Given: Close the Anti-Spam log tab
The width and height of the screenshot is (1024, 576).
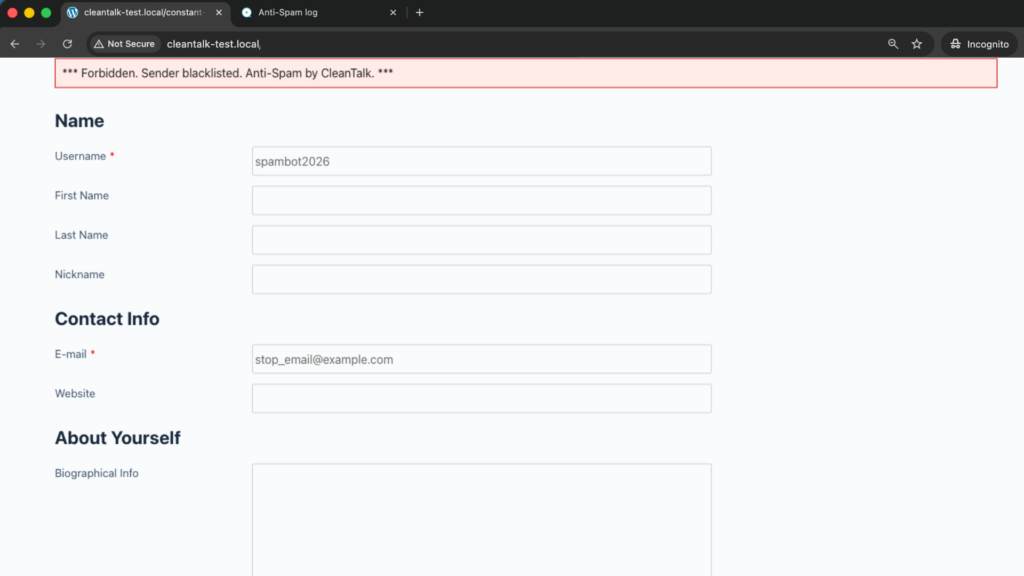Looking at the screenshot, I should [393, 12].
